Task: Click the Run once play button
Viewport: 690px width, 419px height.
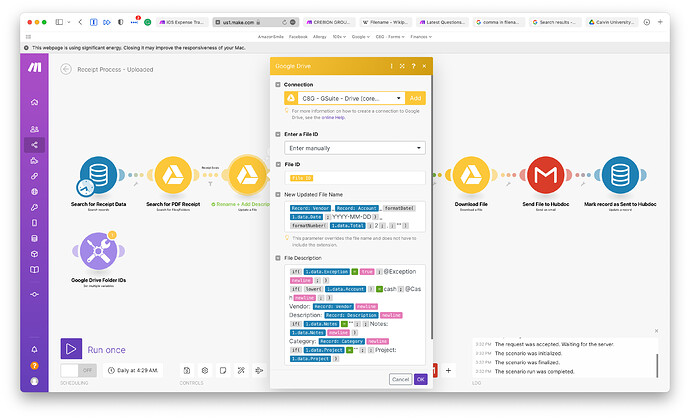Action: pyautogui.click(x=71, y=349)
